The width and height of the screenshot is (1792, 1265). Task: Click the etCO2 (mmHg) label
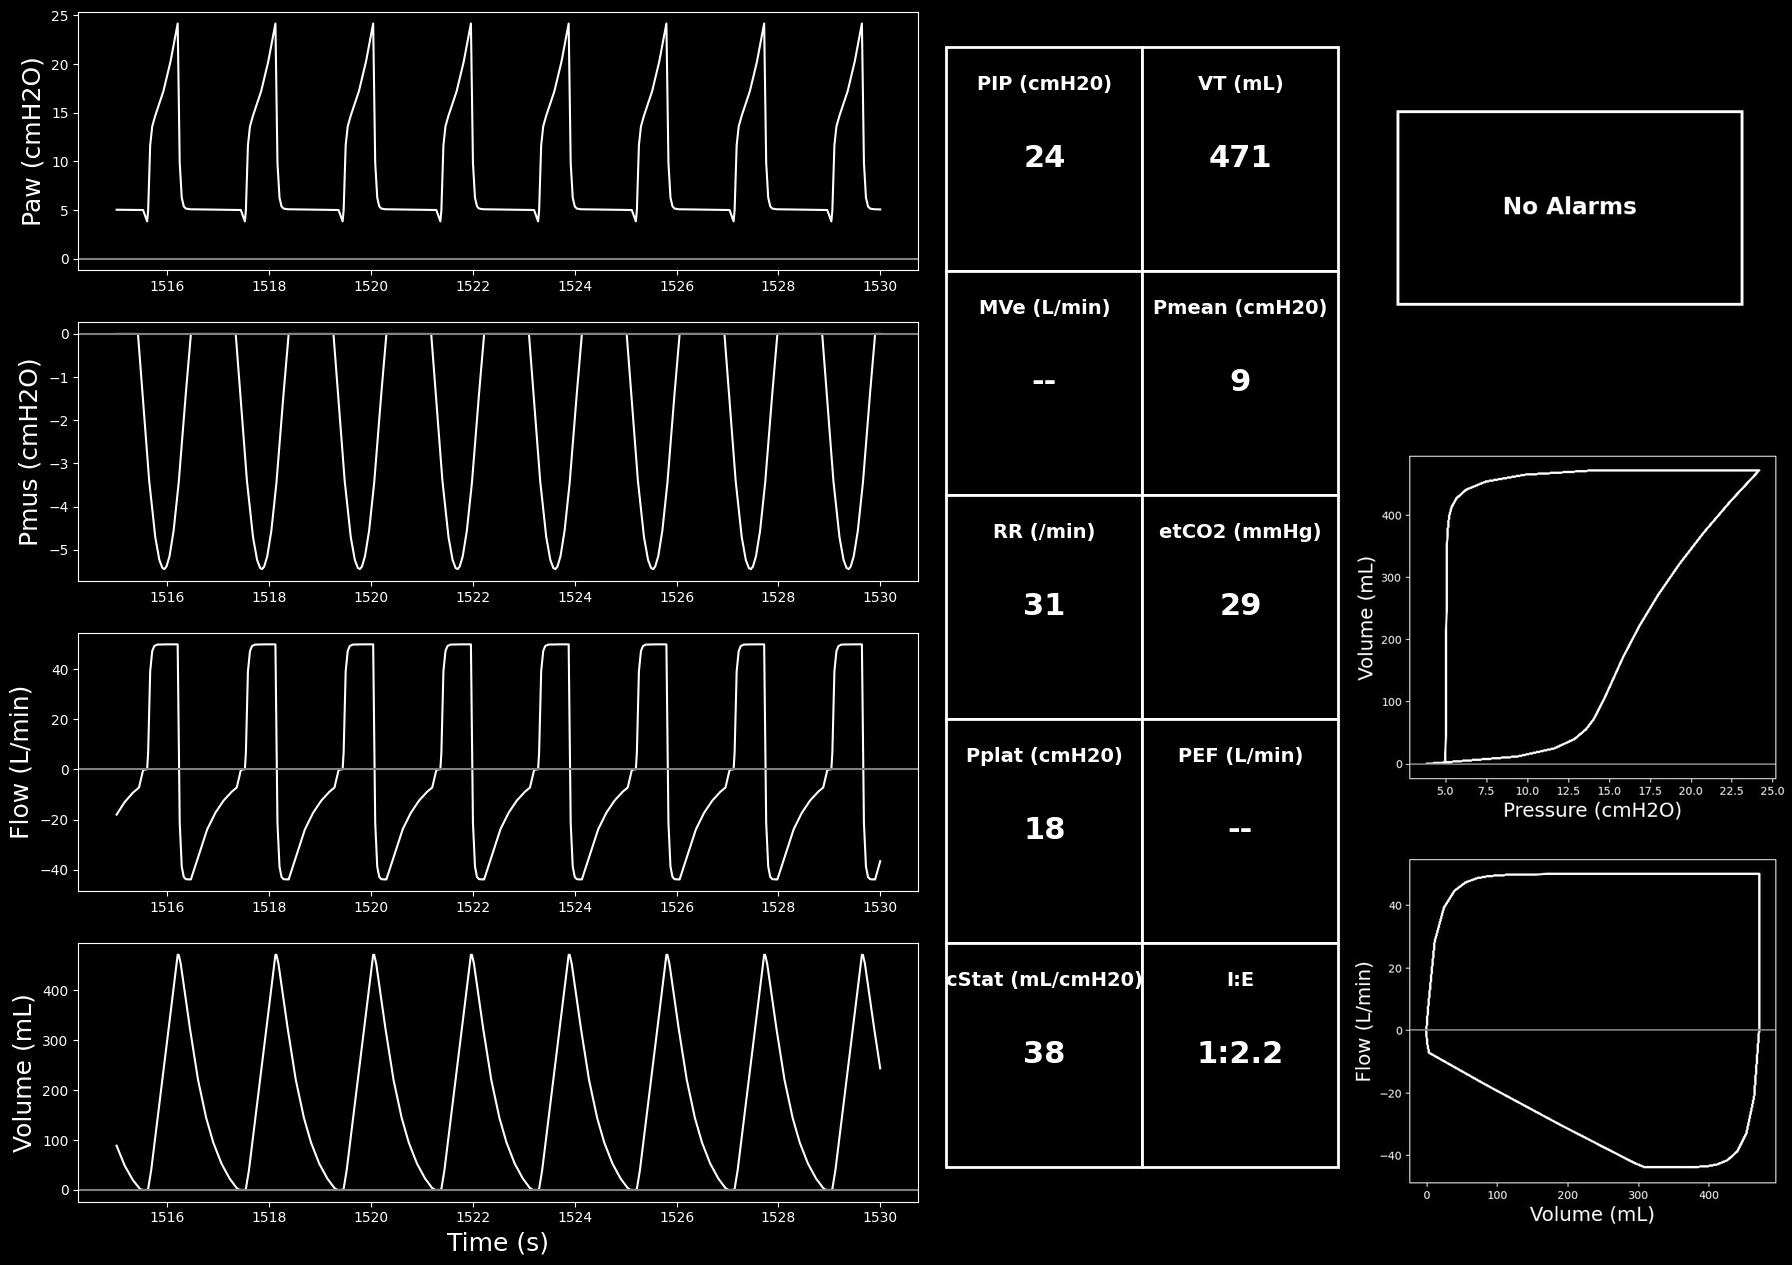(1240, 532)
